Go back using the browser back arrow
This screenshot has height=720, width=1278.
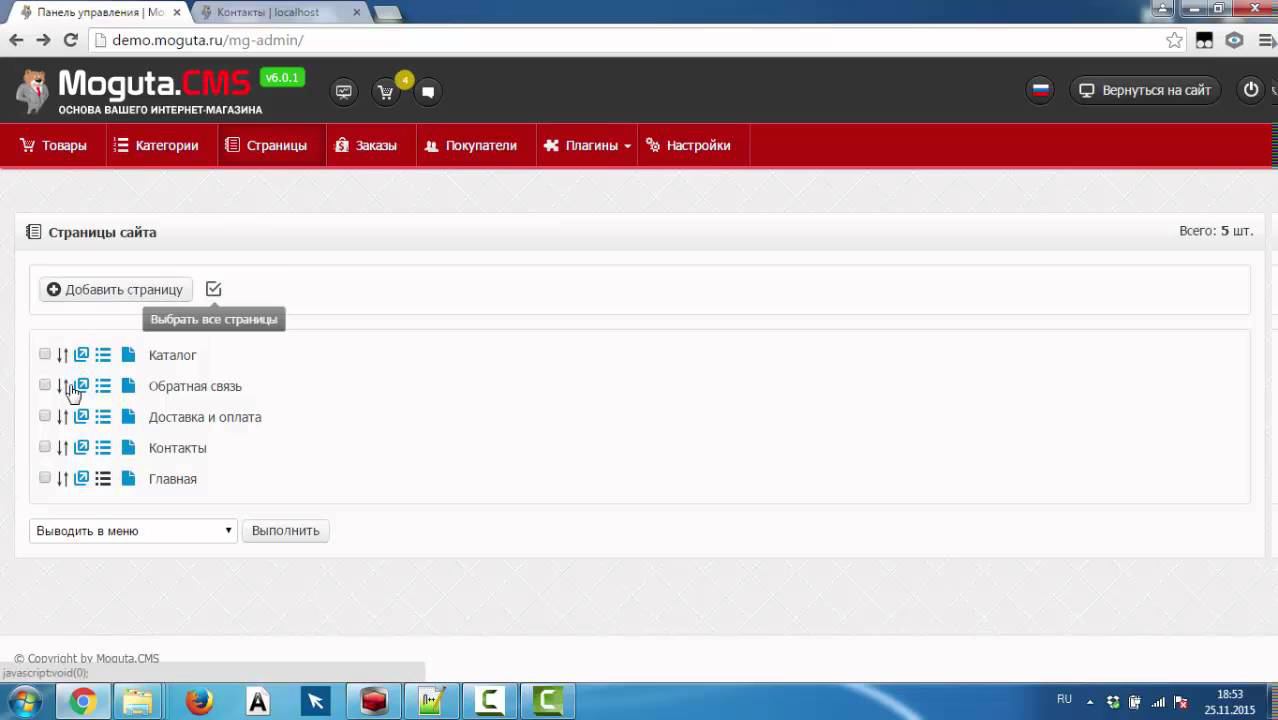point(16,40)
